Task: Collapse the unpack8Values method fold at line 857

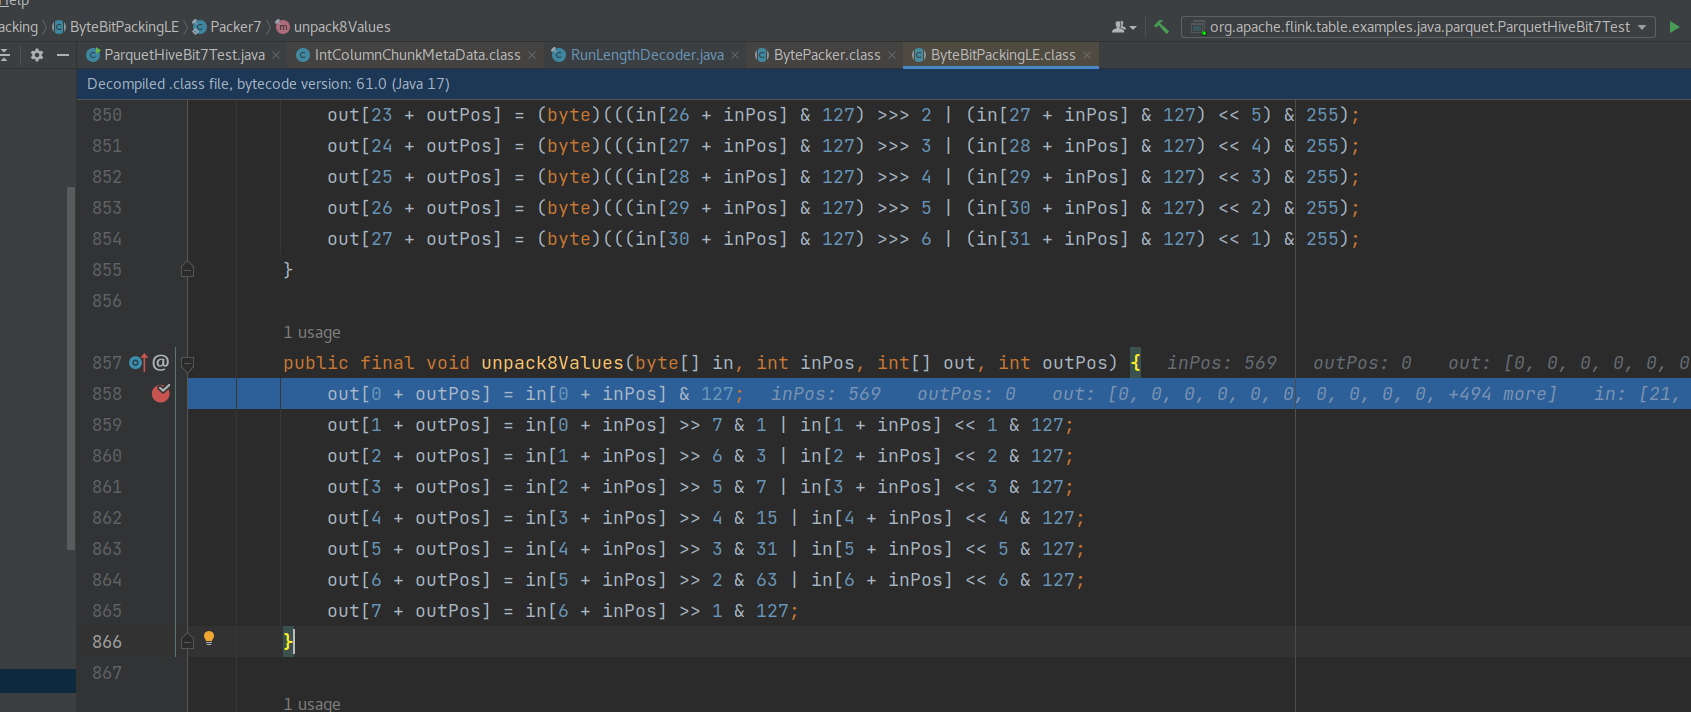Action: (x=187, y=363)
